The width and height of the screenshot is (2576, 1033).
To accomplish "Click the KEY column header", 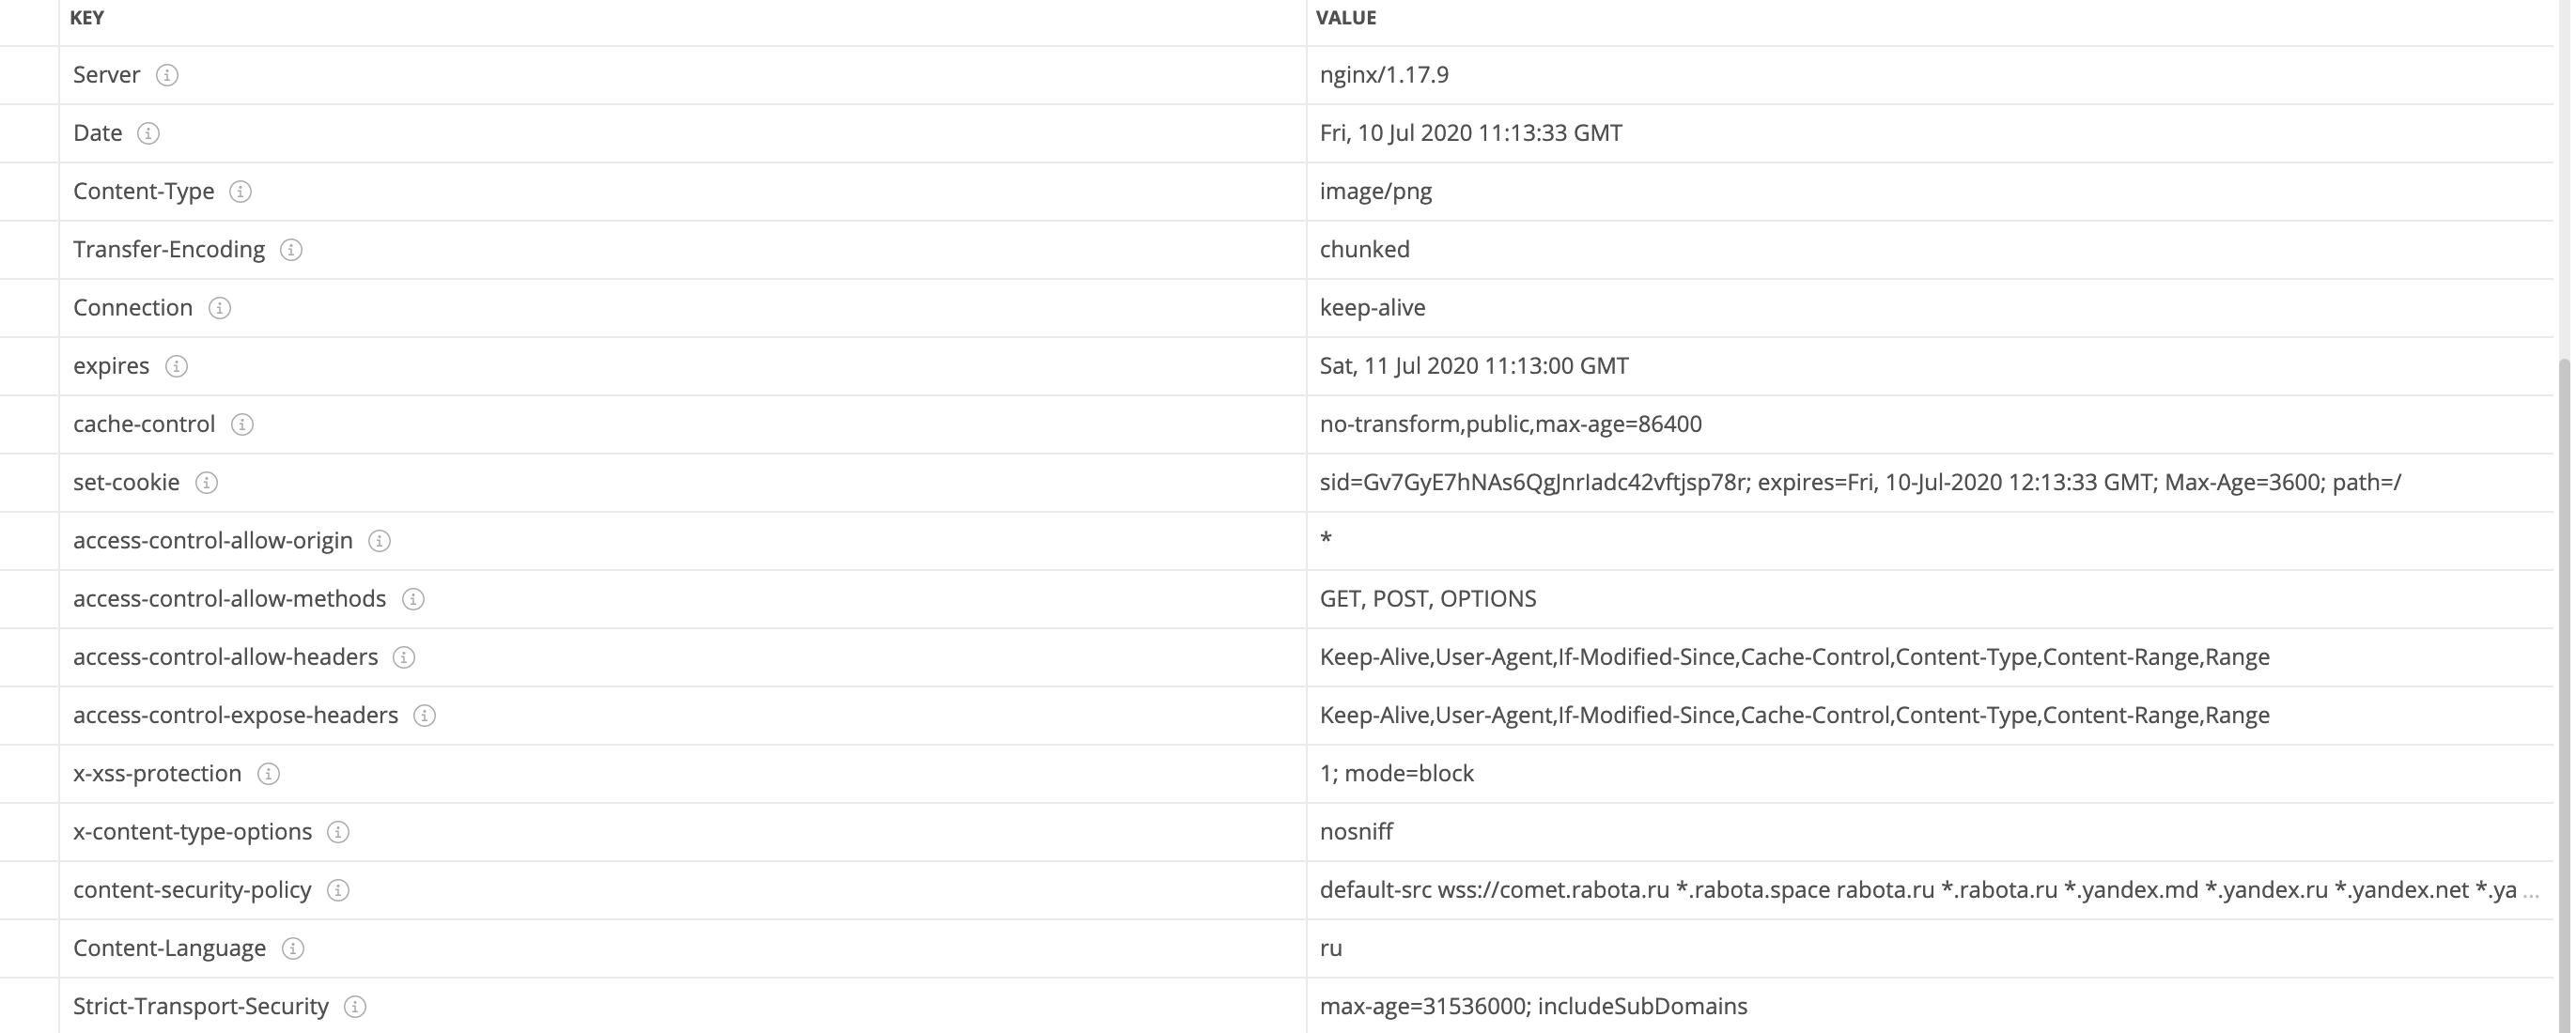I will click(x=87, y=18).
